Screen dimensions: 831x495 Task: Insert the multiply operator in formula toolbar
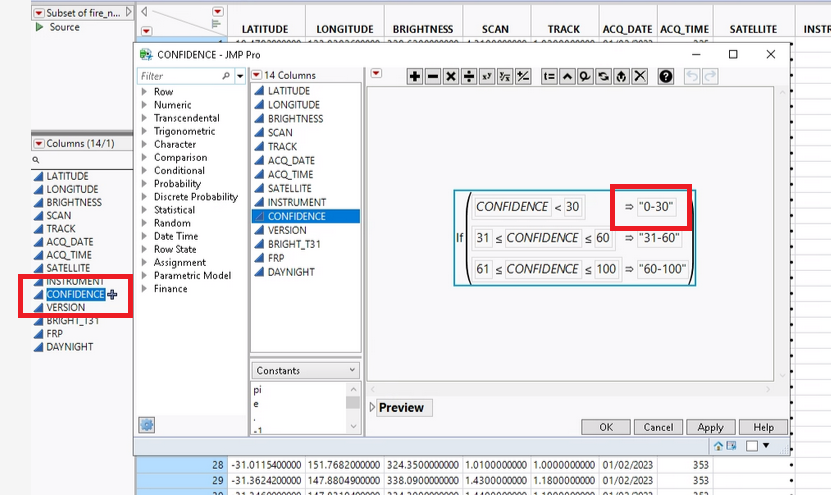(x=450, y=76)
